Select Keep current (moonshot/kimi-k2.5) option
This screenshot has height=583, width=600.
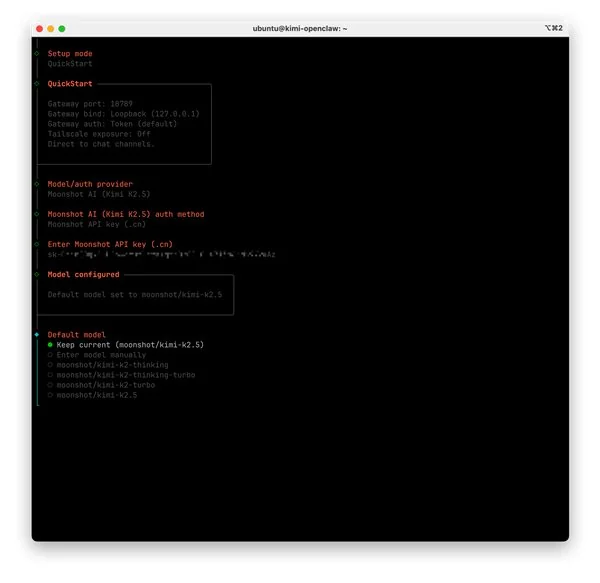pos(126,345)
